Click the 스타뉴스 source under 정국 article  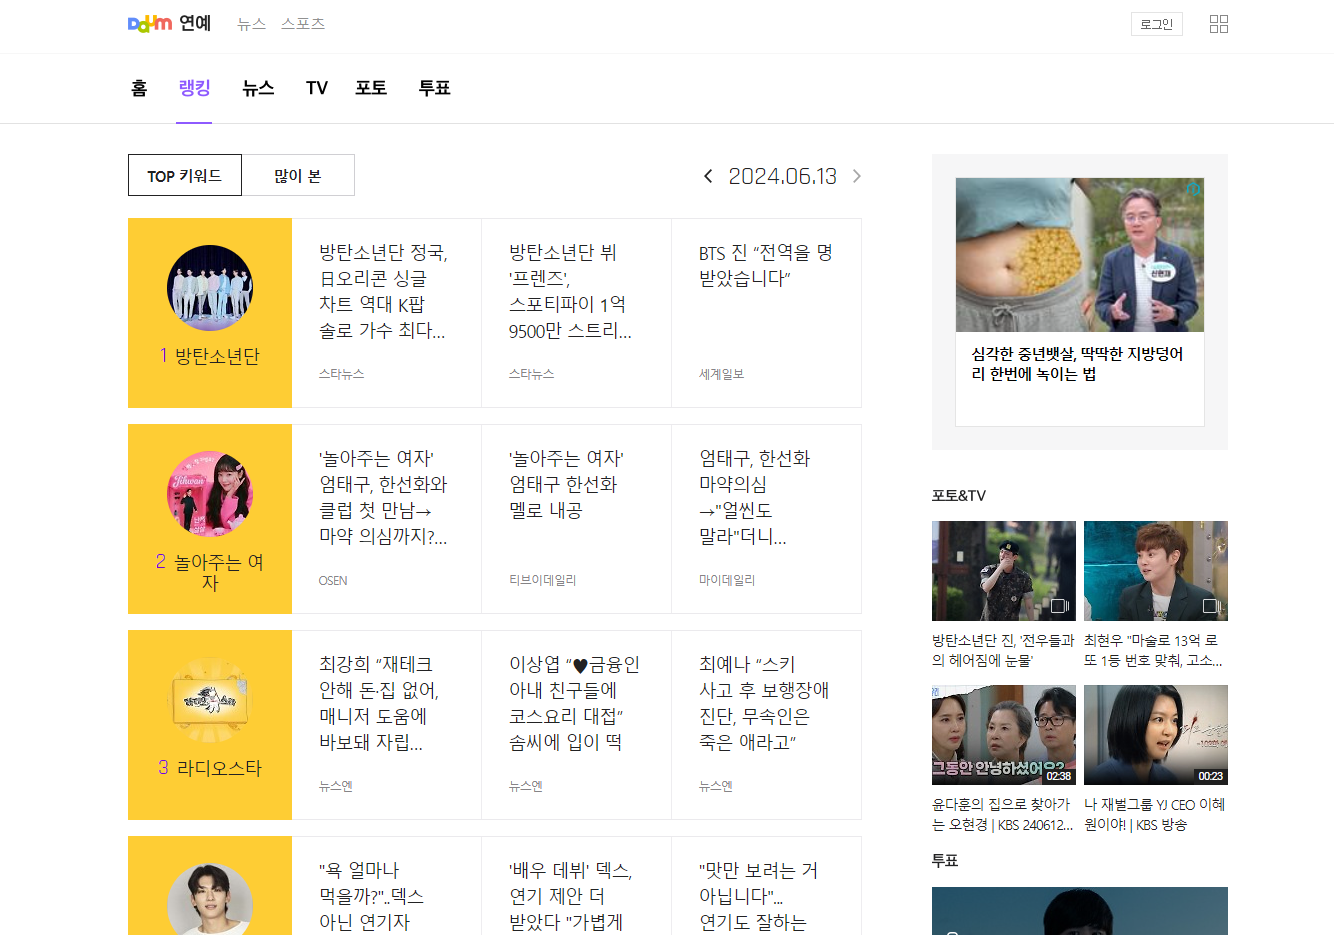pyautogui.click(x=341, y=374)
